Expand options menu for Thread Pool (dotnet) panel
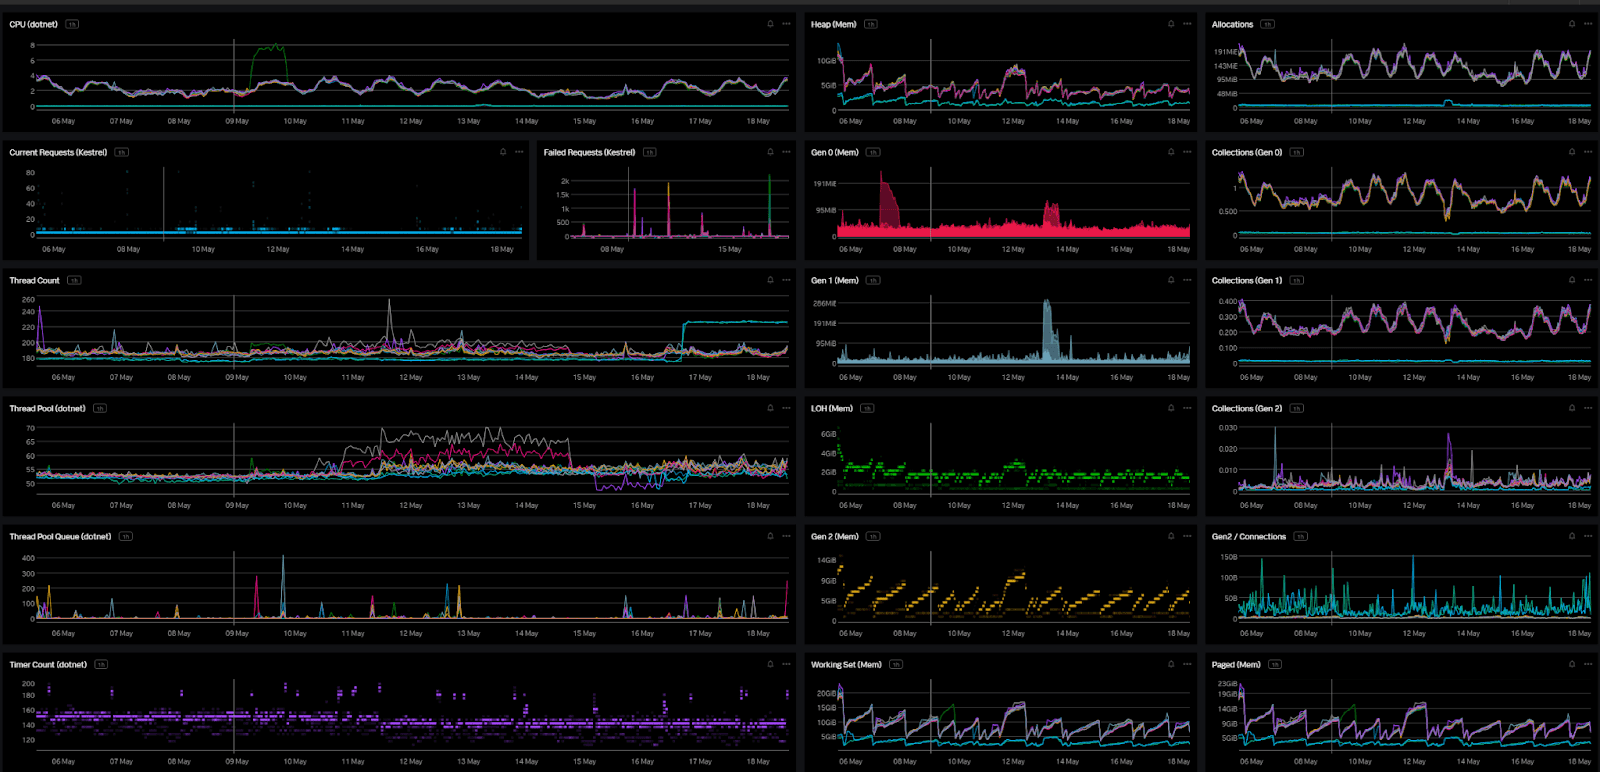This screenshot has height=772, width=1600. pyautogui.click(x=786, y=408)
